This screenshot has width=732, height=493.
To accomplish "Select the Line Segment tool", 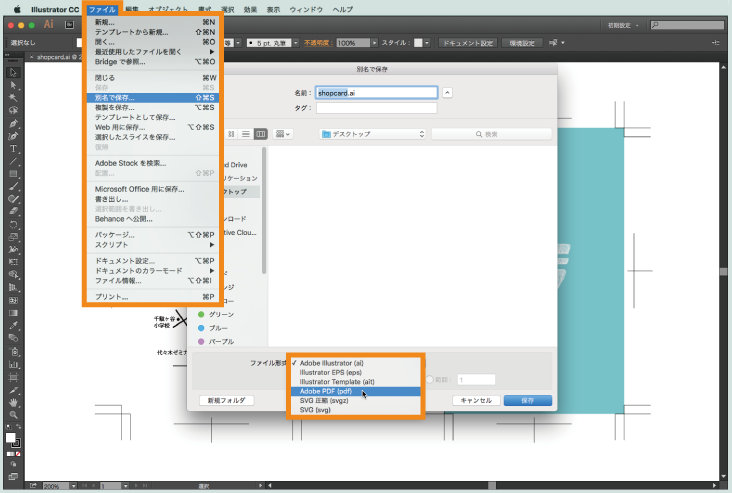I will 13,162.
